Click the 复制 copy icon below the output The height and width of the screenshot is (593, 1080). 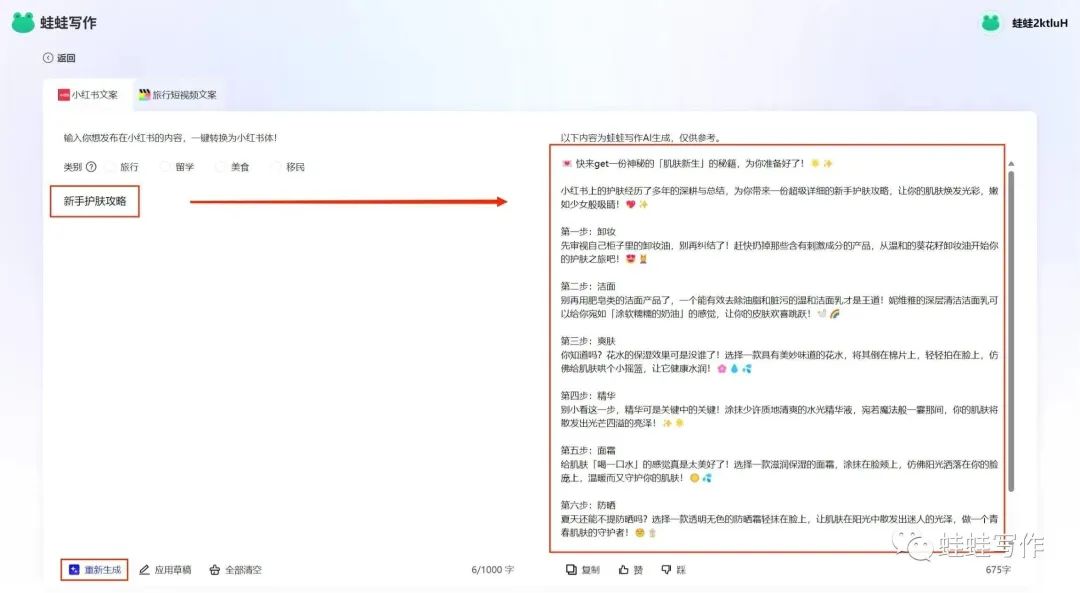[x=572, y=569]
